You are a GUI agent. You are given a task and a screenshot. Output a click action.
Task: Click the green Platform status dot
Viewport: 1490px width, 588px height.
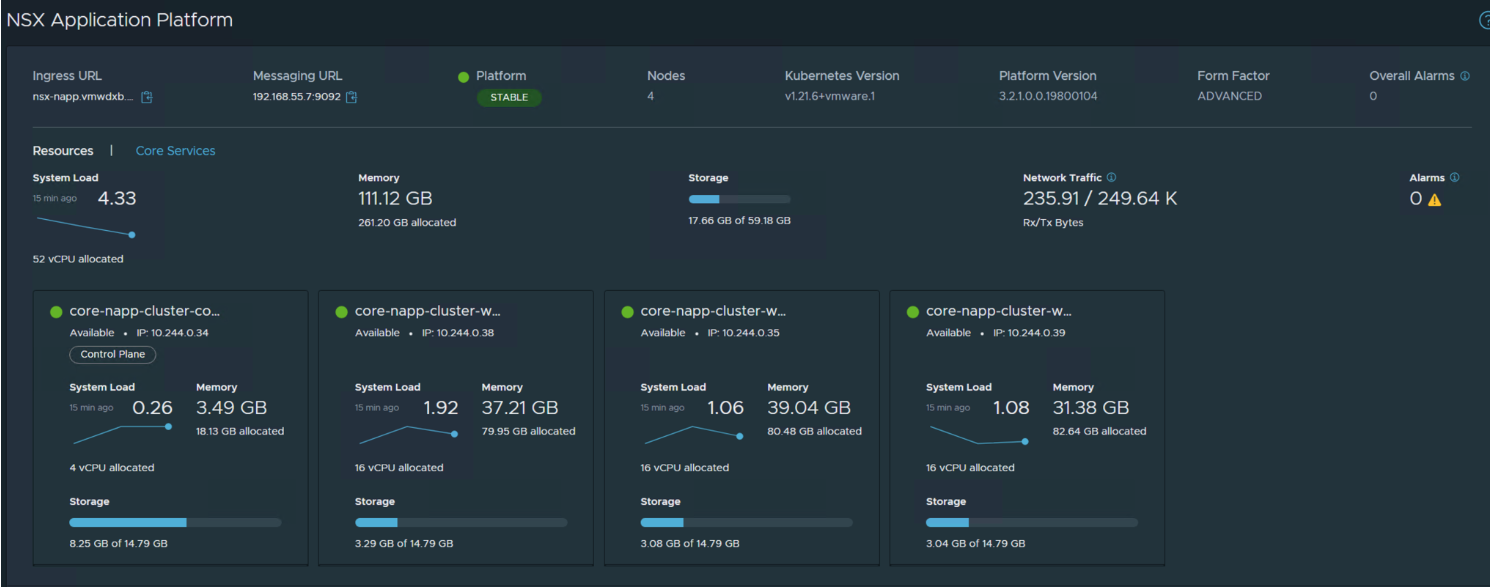(x=463, y=77)
